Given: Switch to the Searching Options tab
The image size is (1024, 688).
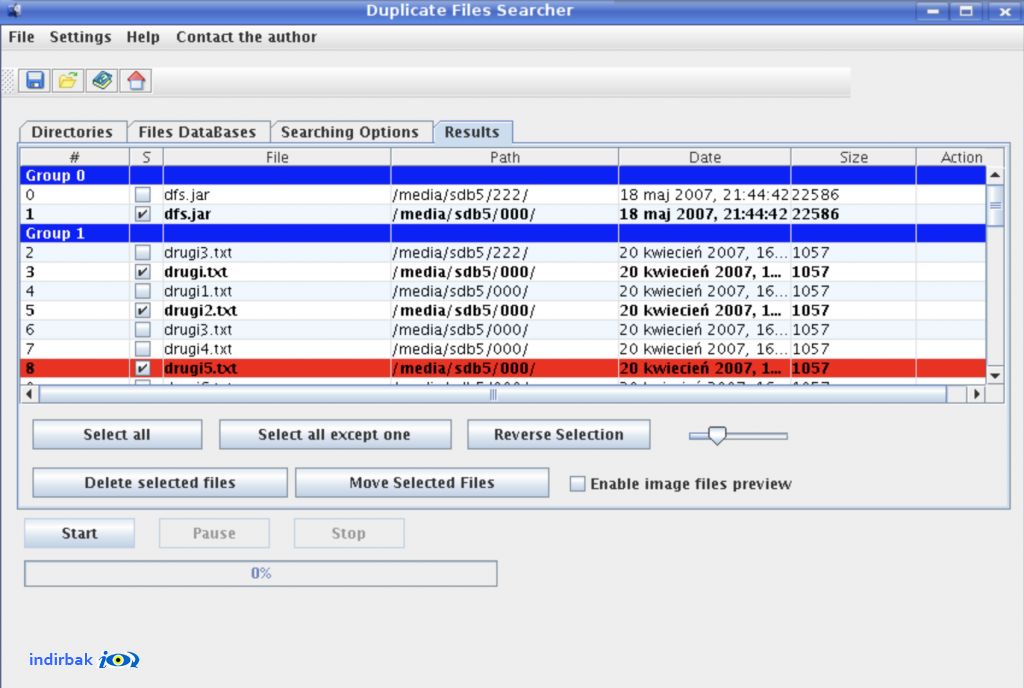Looking at the screenshot, I should (x=349, y=132).
